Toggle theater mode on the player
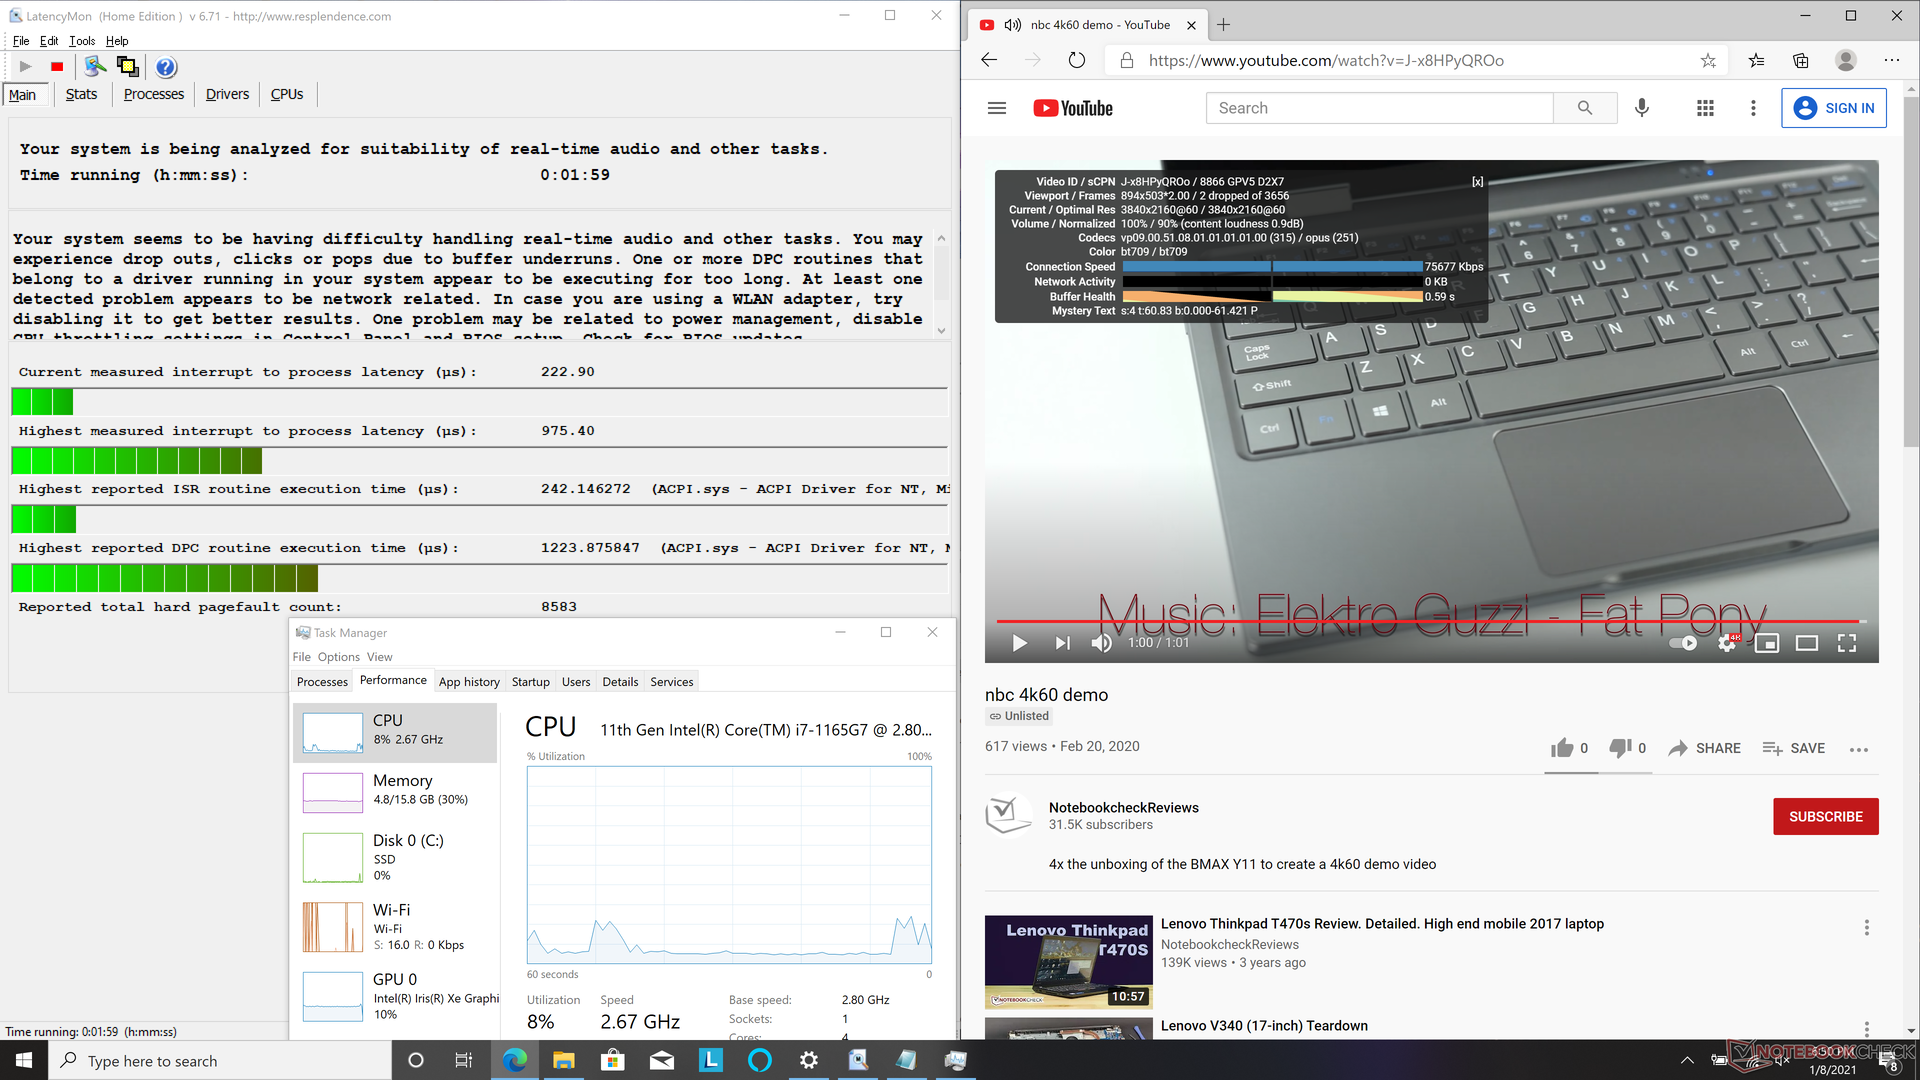 tap(1806, 643)
